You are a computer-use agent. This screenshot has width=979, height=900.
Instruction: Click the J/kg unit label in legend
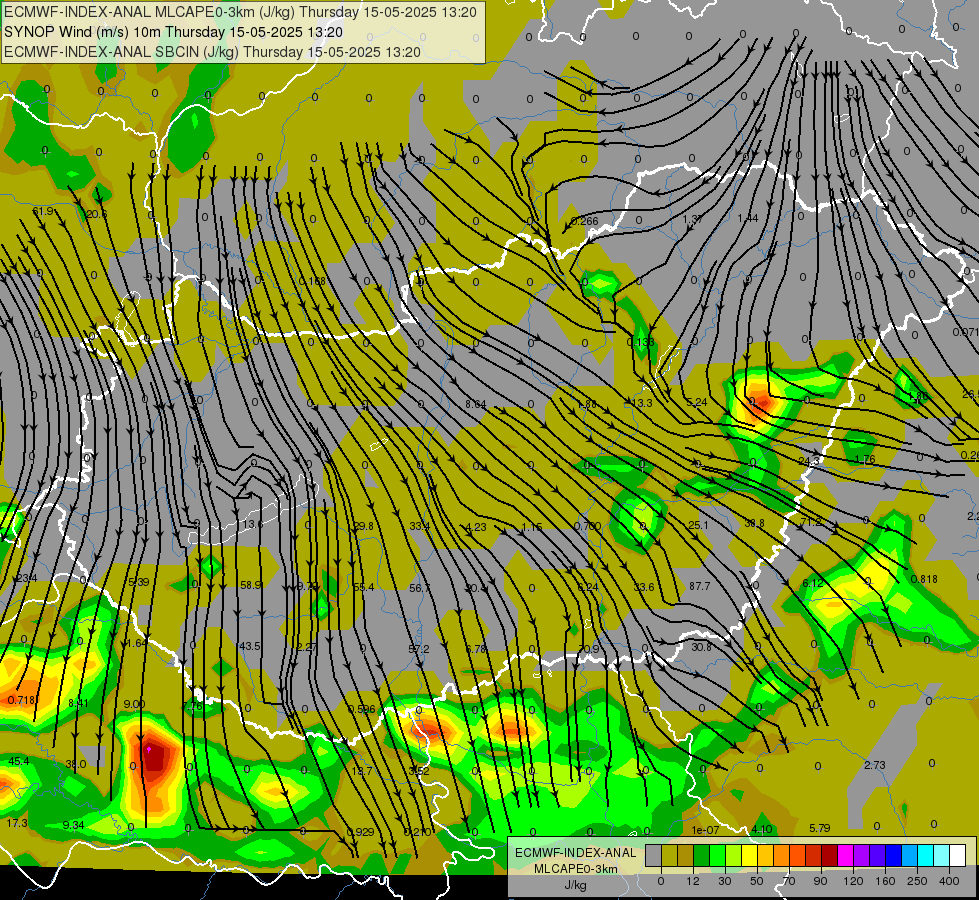click(x=575, y=885)
